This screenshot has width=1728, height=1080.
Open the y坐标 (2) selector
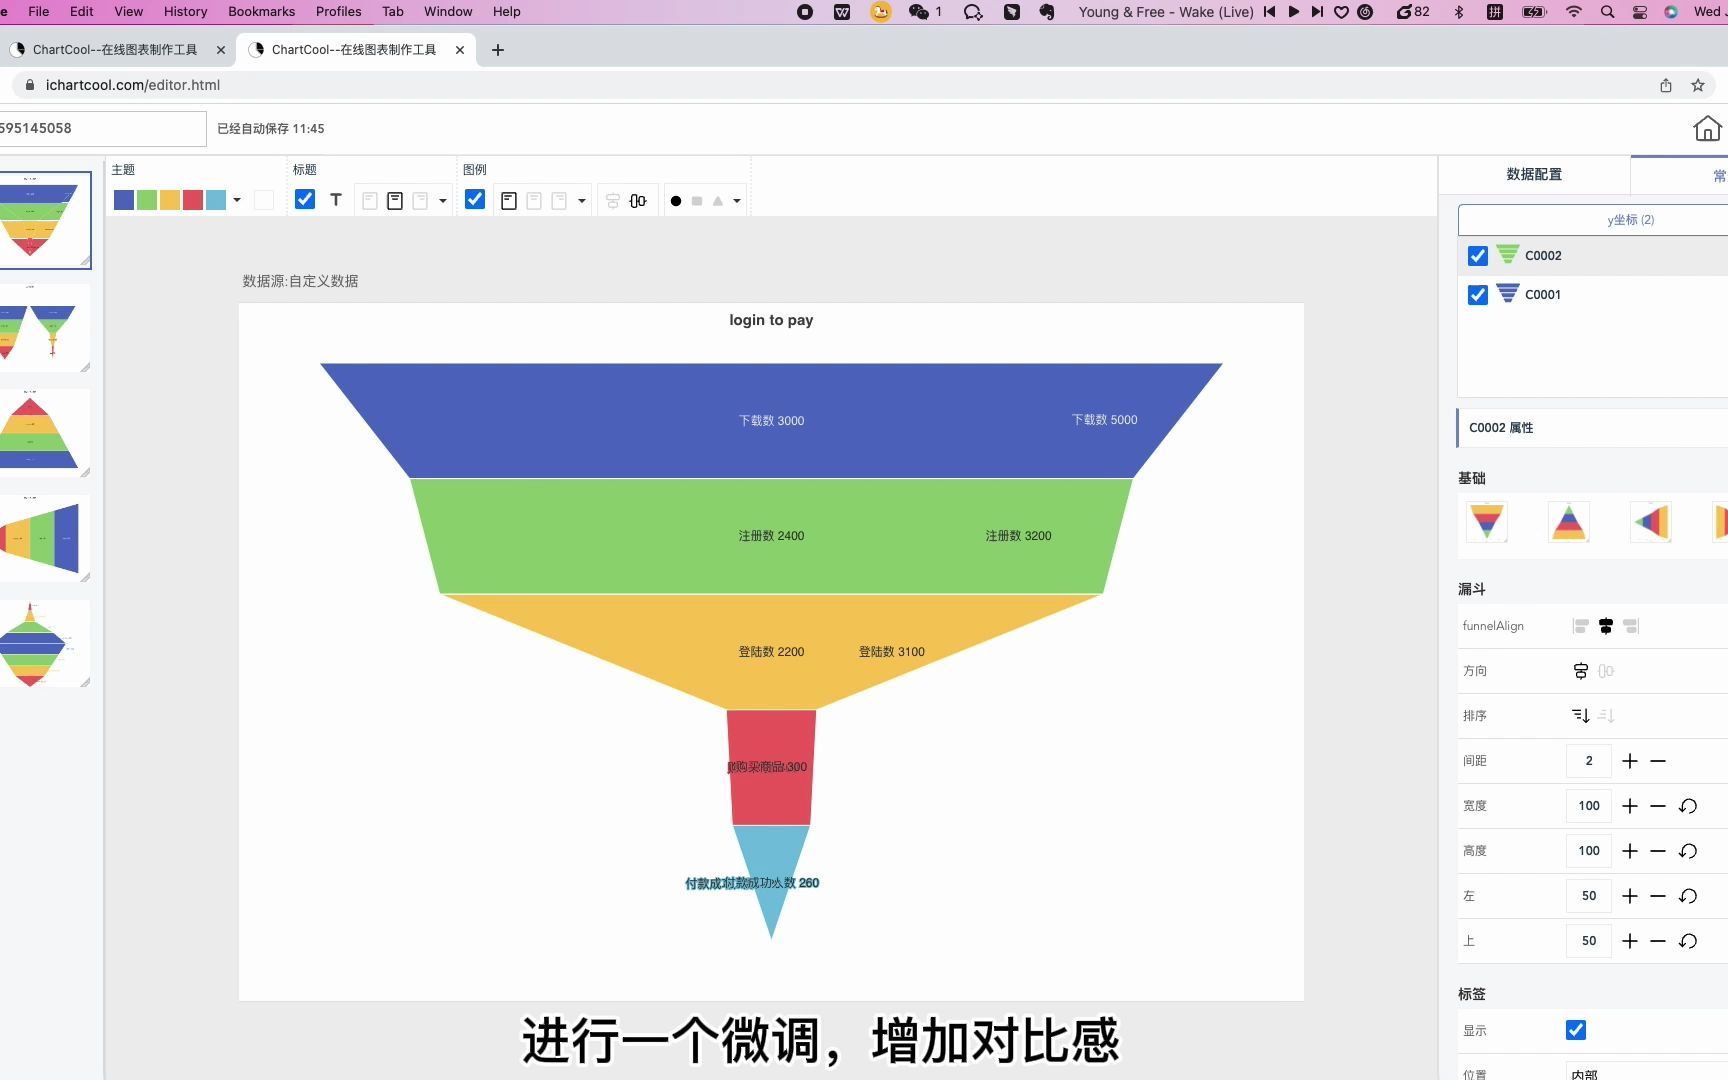click(x=1593, y=220)
